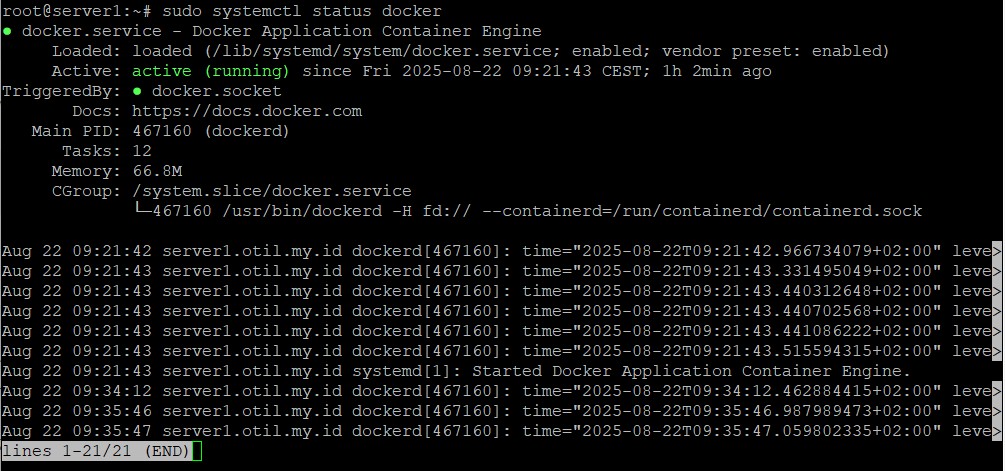Click the truncation arrow on the 09:34:12 log line
Screen dimensions: 1005x471
tap(995, 391)
